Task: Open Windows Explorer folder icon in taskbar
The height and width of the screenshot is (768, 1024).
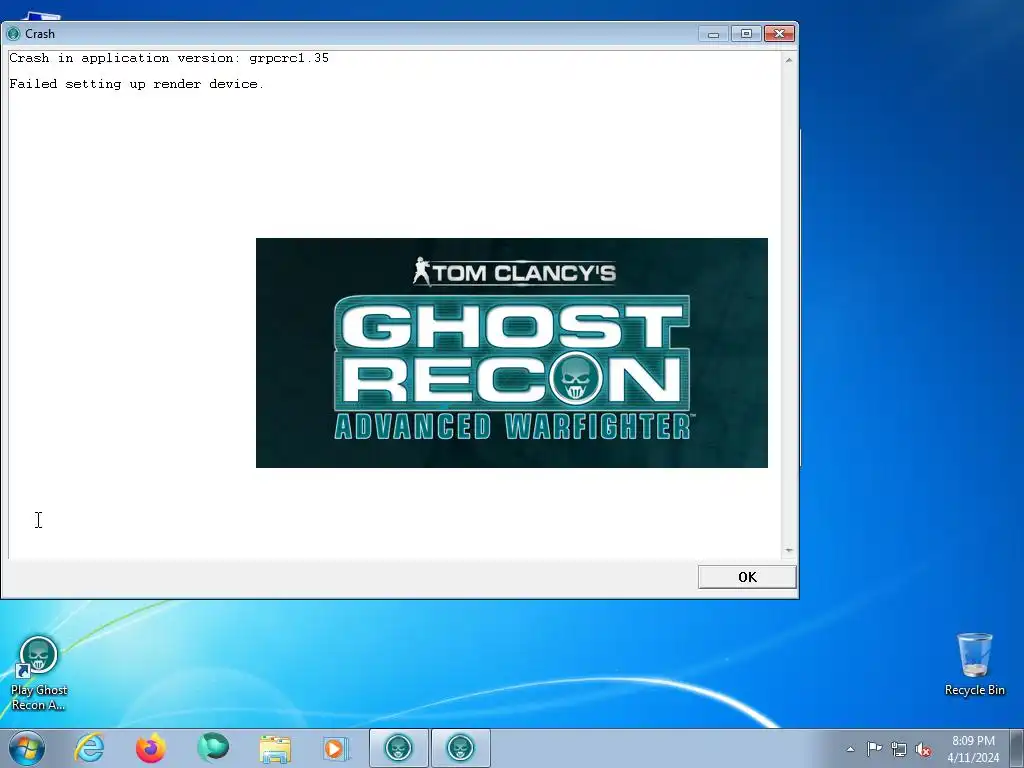Action: (275, 748)
